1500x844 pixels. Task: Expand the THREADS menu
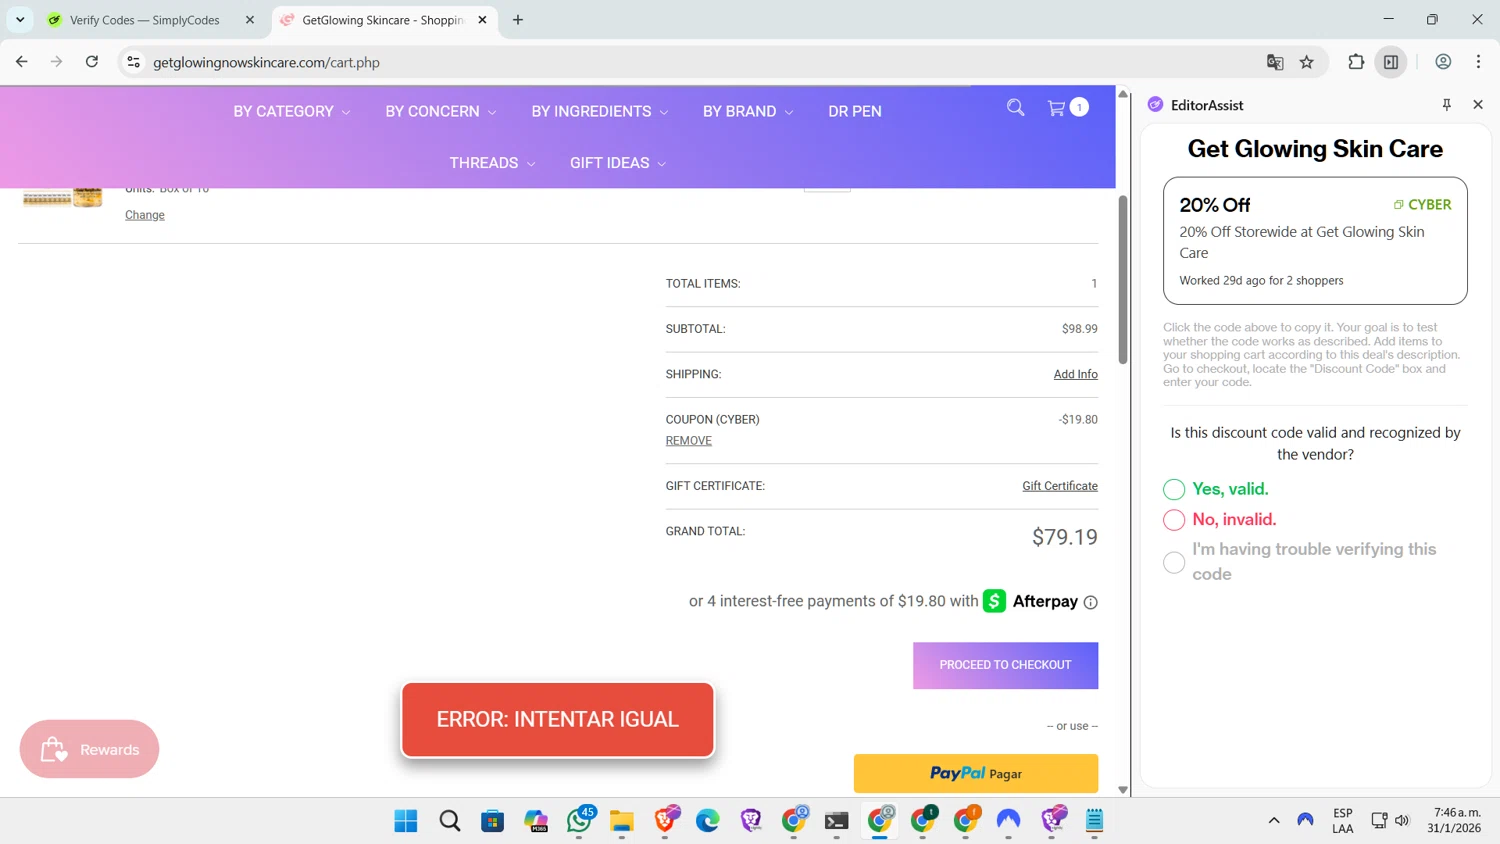click(492, 163)
